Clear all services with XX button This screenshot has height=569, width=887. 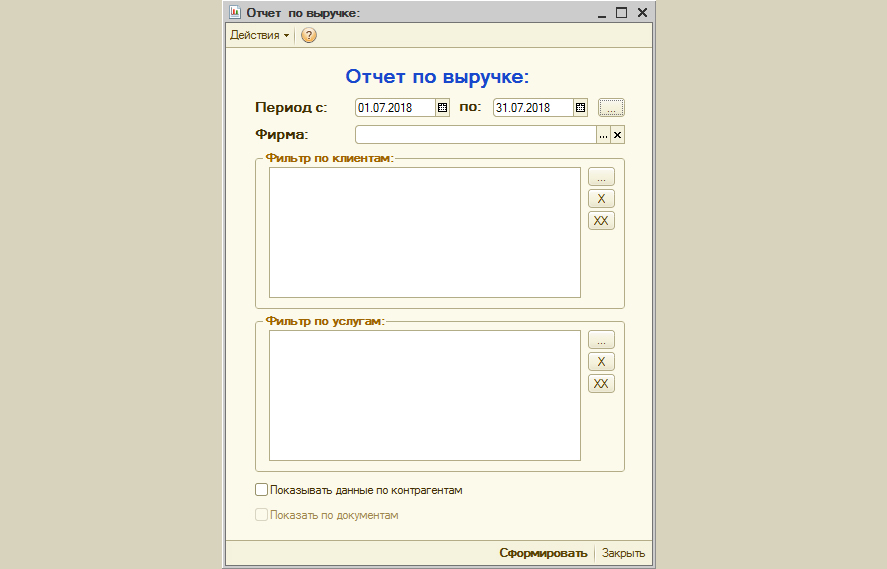(601, 384)
